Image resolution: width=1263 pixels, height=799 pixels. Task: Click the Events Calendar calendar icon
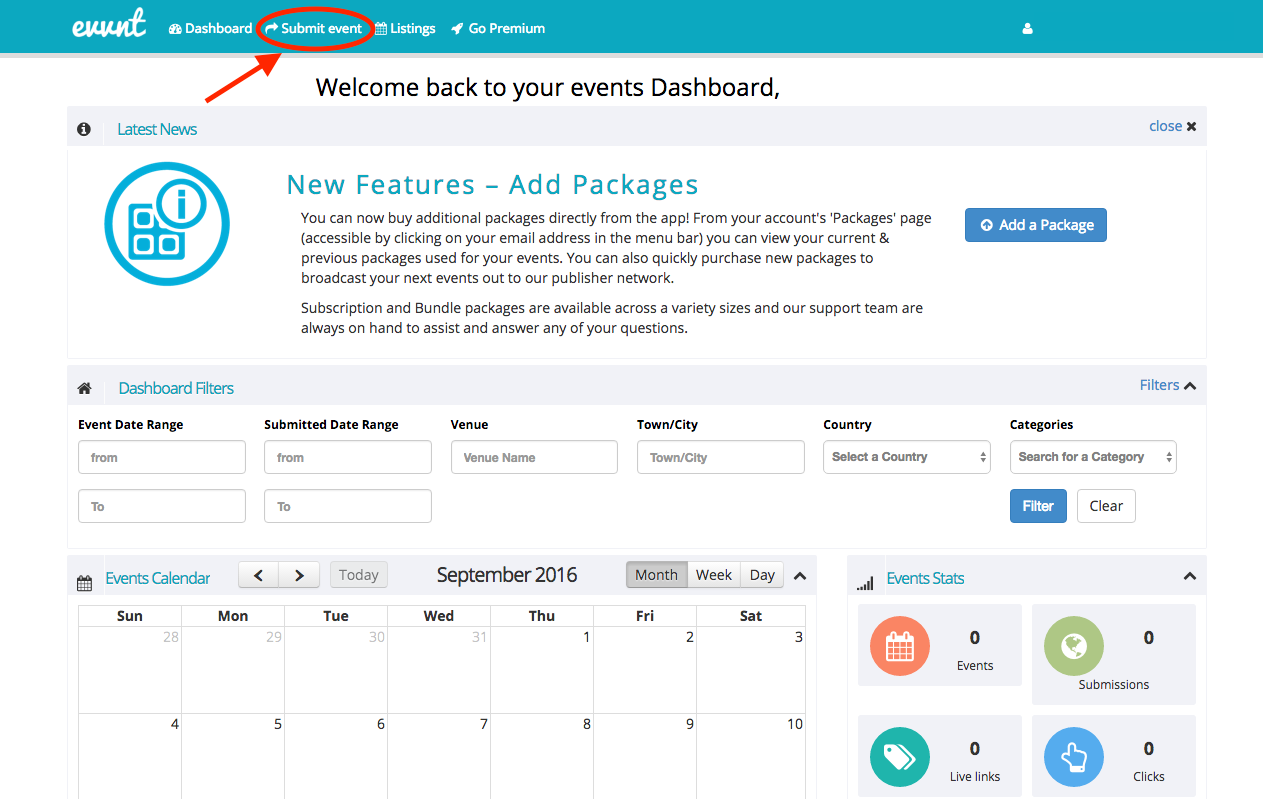pyautogui.click(x=85, y=582)
